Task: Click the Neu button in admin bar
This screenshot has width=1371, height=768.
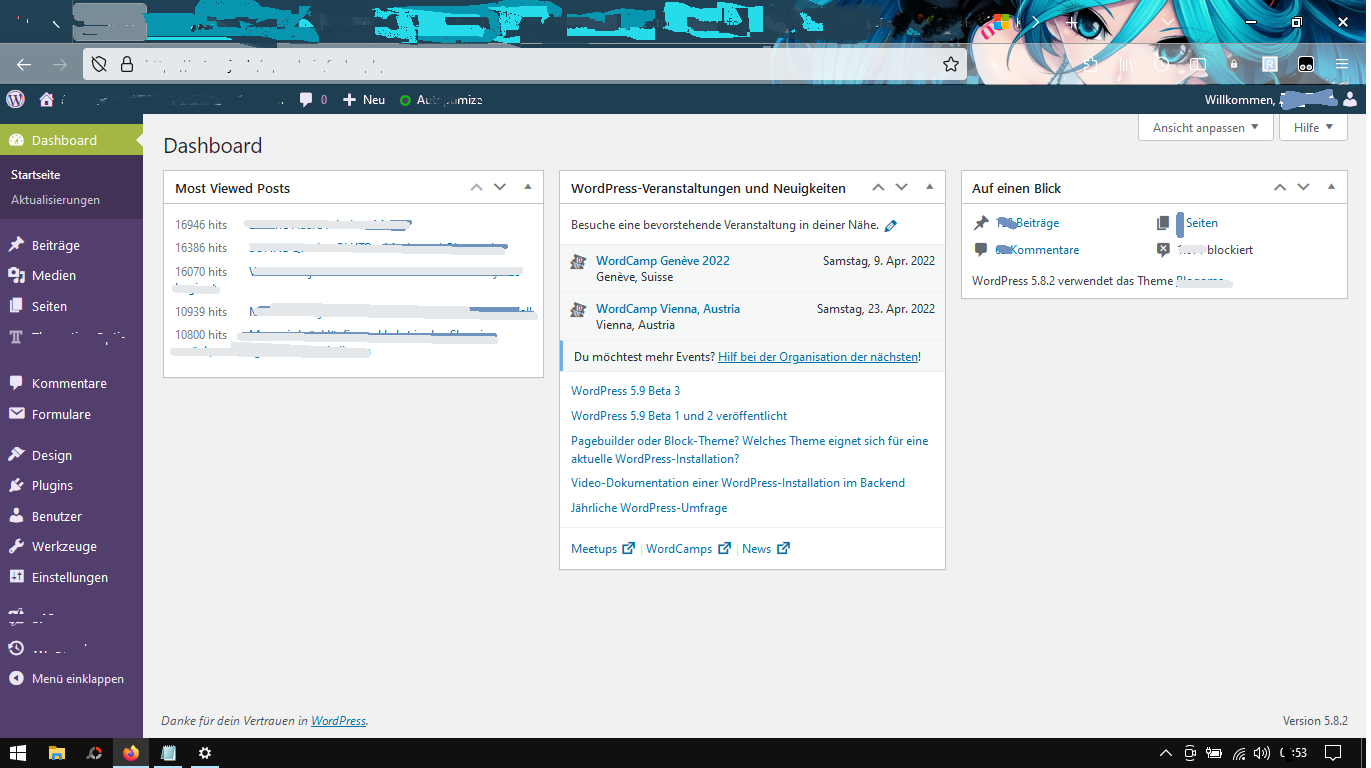Action: click(364, 100)
